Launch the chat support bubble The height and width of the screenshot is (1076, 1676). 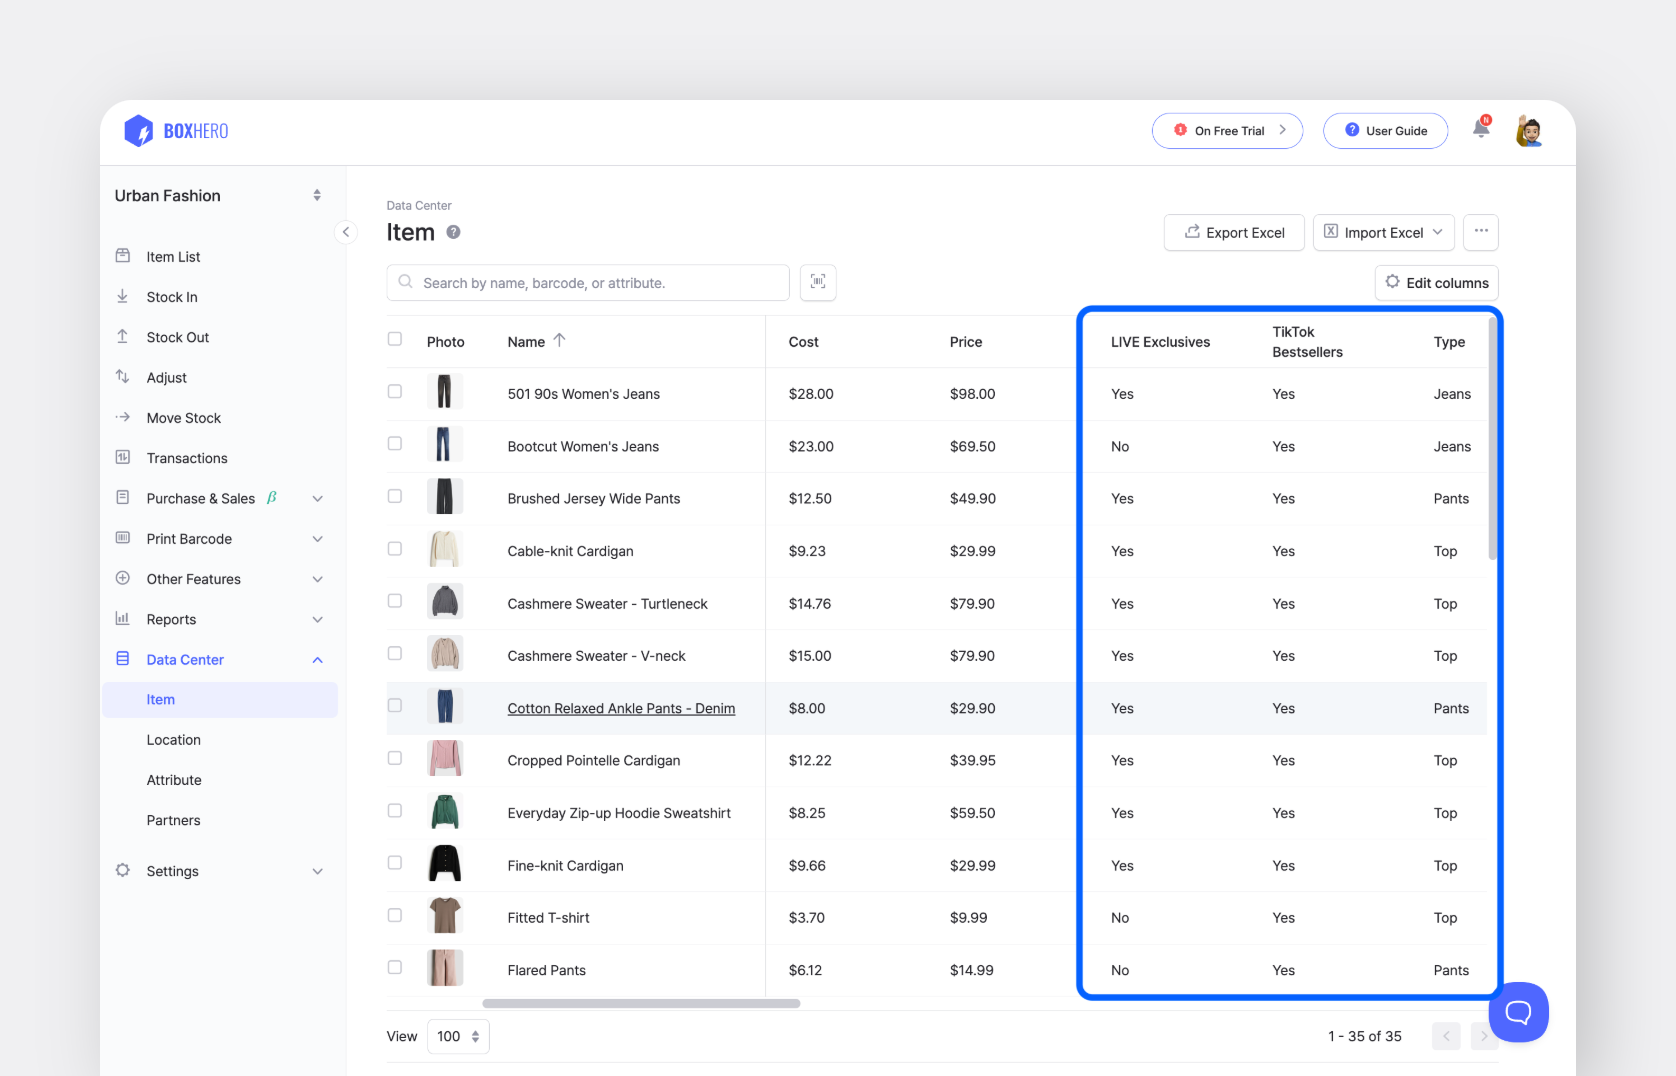(1517, 1012)
